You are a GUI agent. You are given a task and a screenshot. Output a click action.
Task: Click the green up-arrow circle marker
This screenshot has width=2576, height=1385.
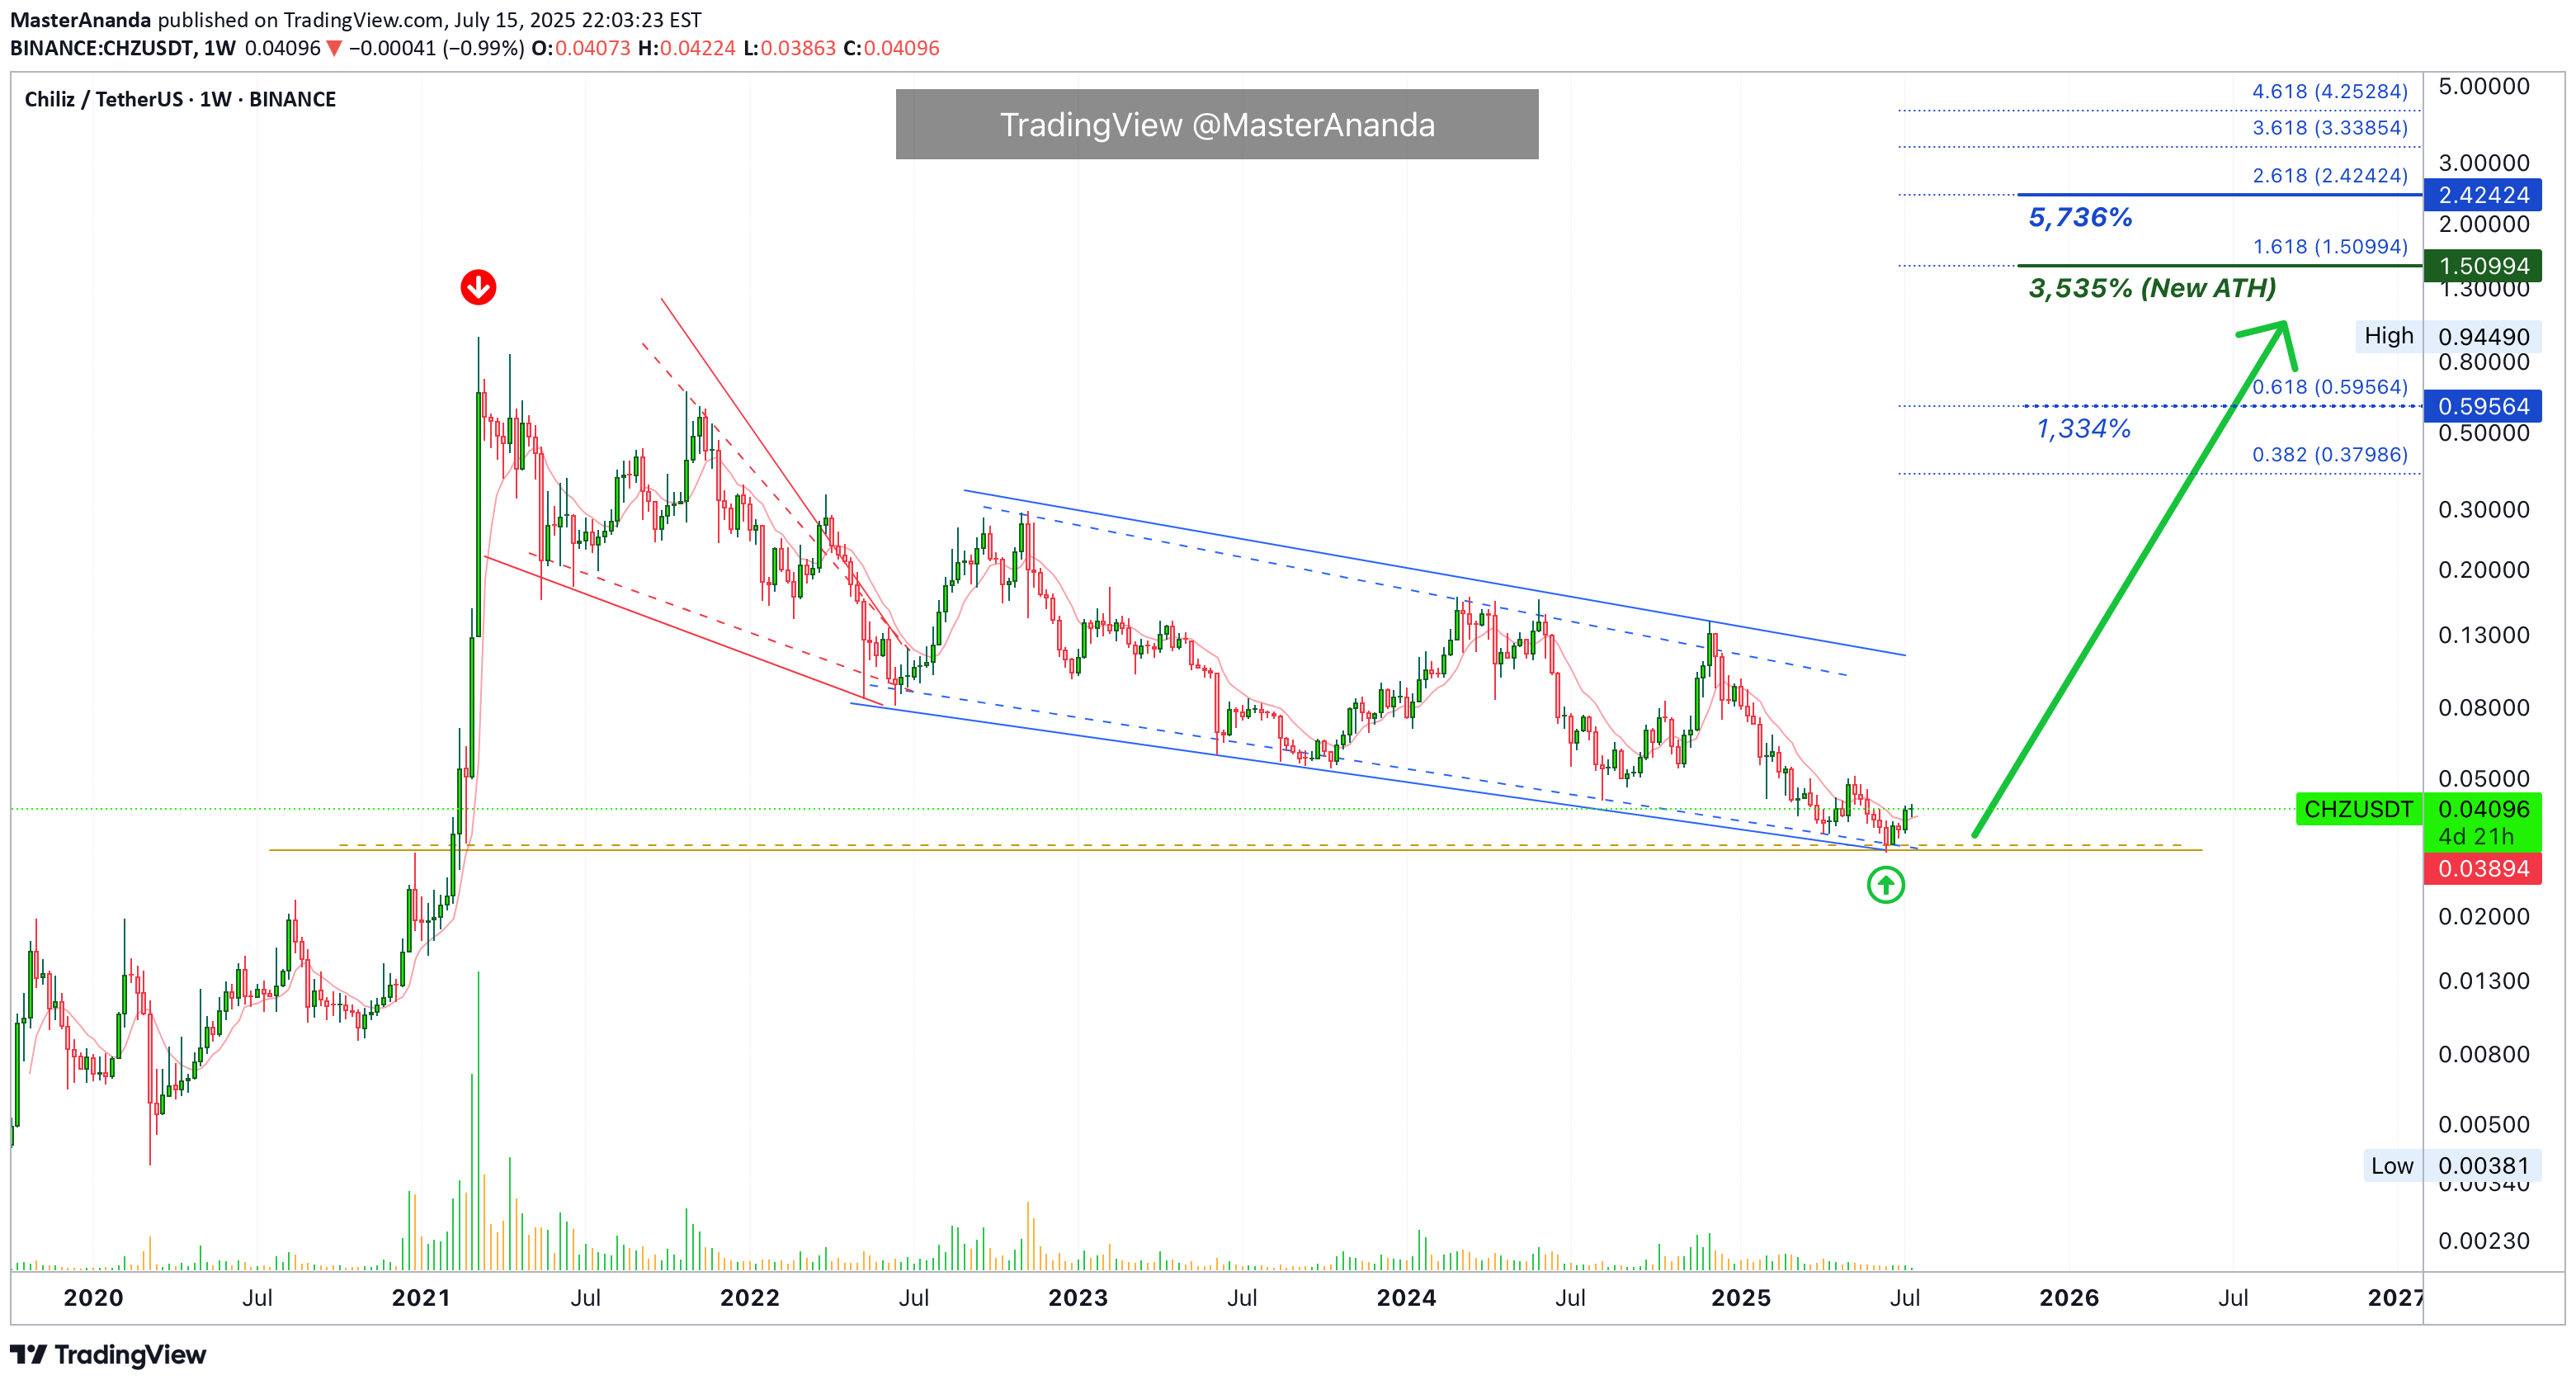coord(1885,884)
